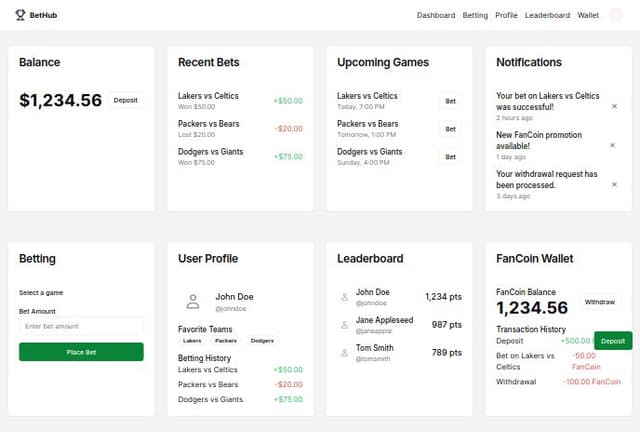
Task: Click the Transaction History heading
Action: (x=531, y=329)
